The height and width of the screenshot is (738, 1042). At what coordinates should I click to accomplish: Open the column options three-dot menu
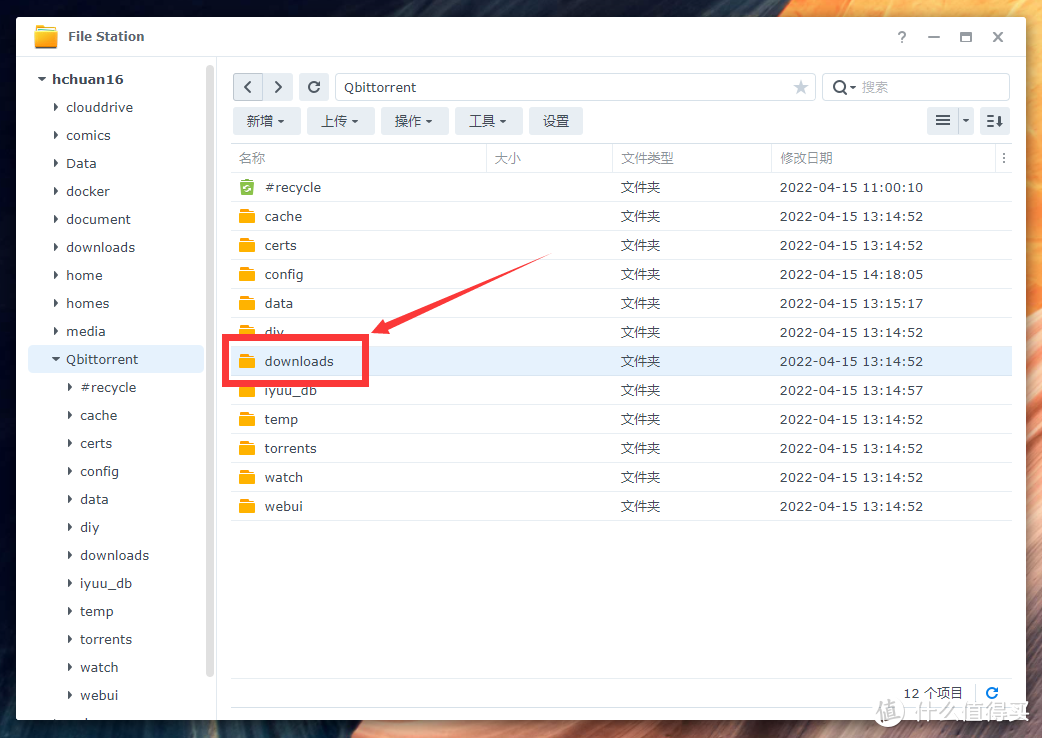[1003, 158]
